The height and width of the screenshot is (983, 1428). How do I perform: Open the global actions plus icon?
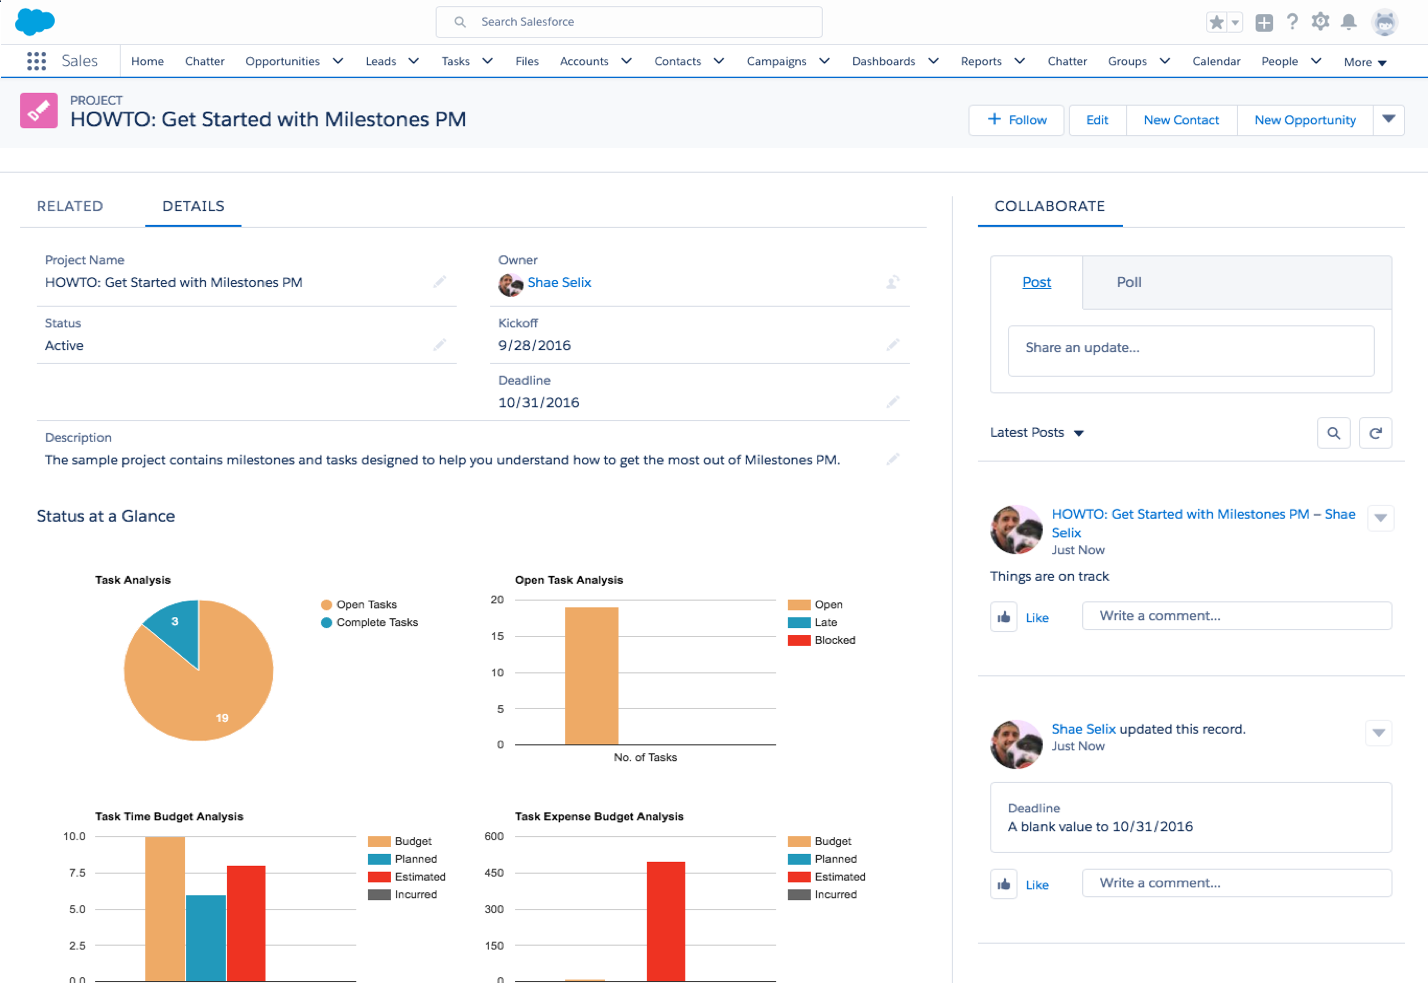[x=1264, y=22]
